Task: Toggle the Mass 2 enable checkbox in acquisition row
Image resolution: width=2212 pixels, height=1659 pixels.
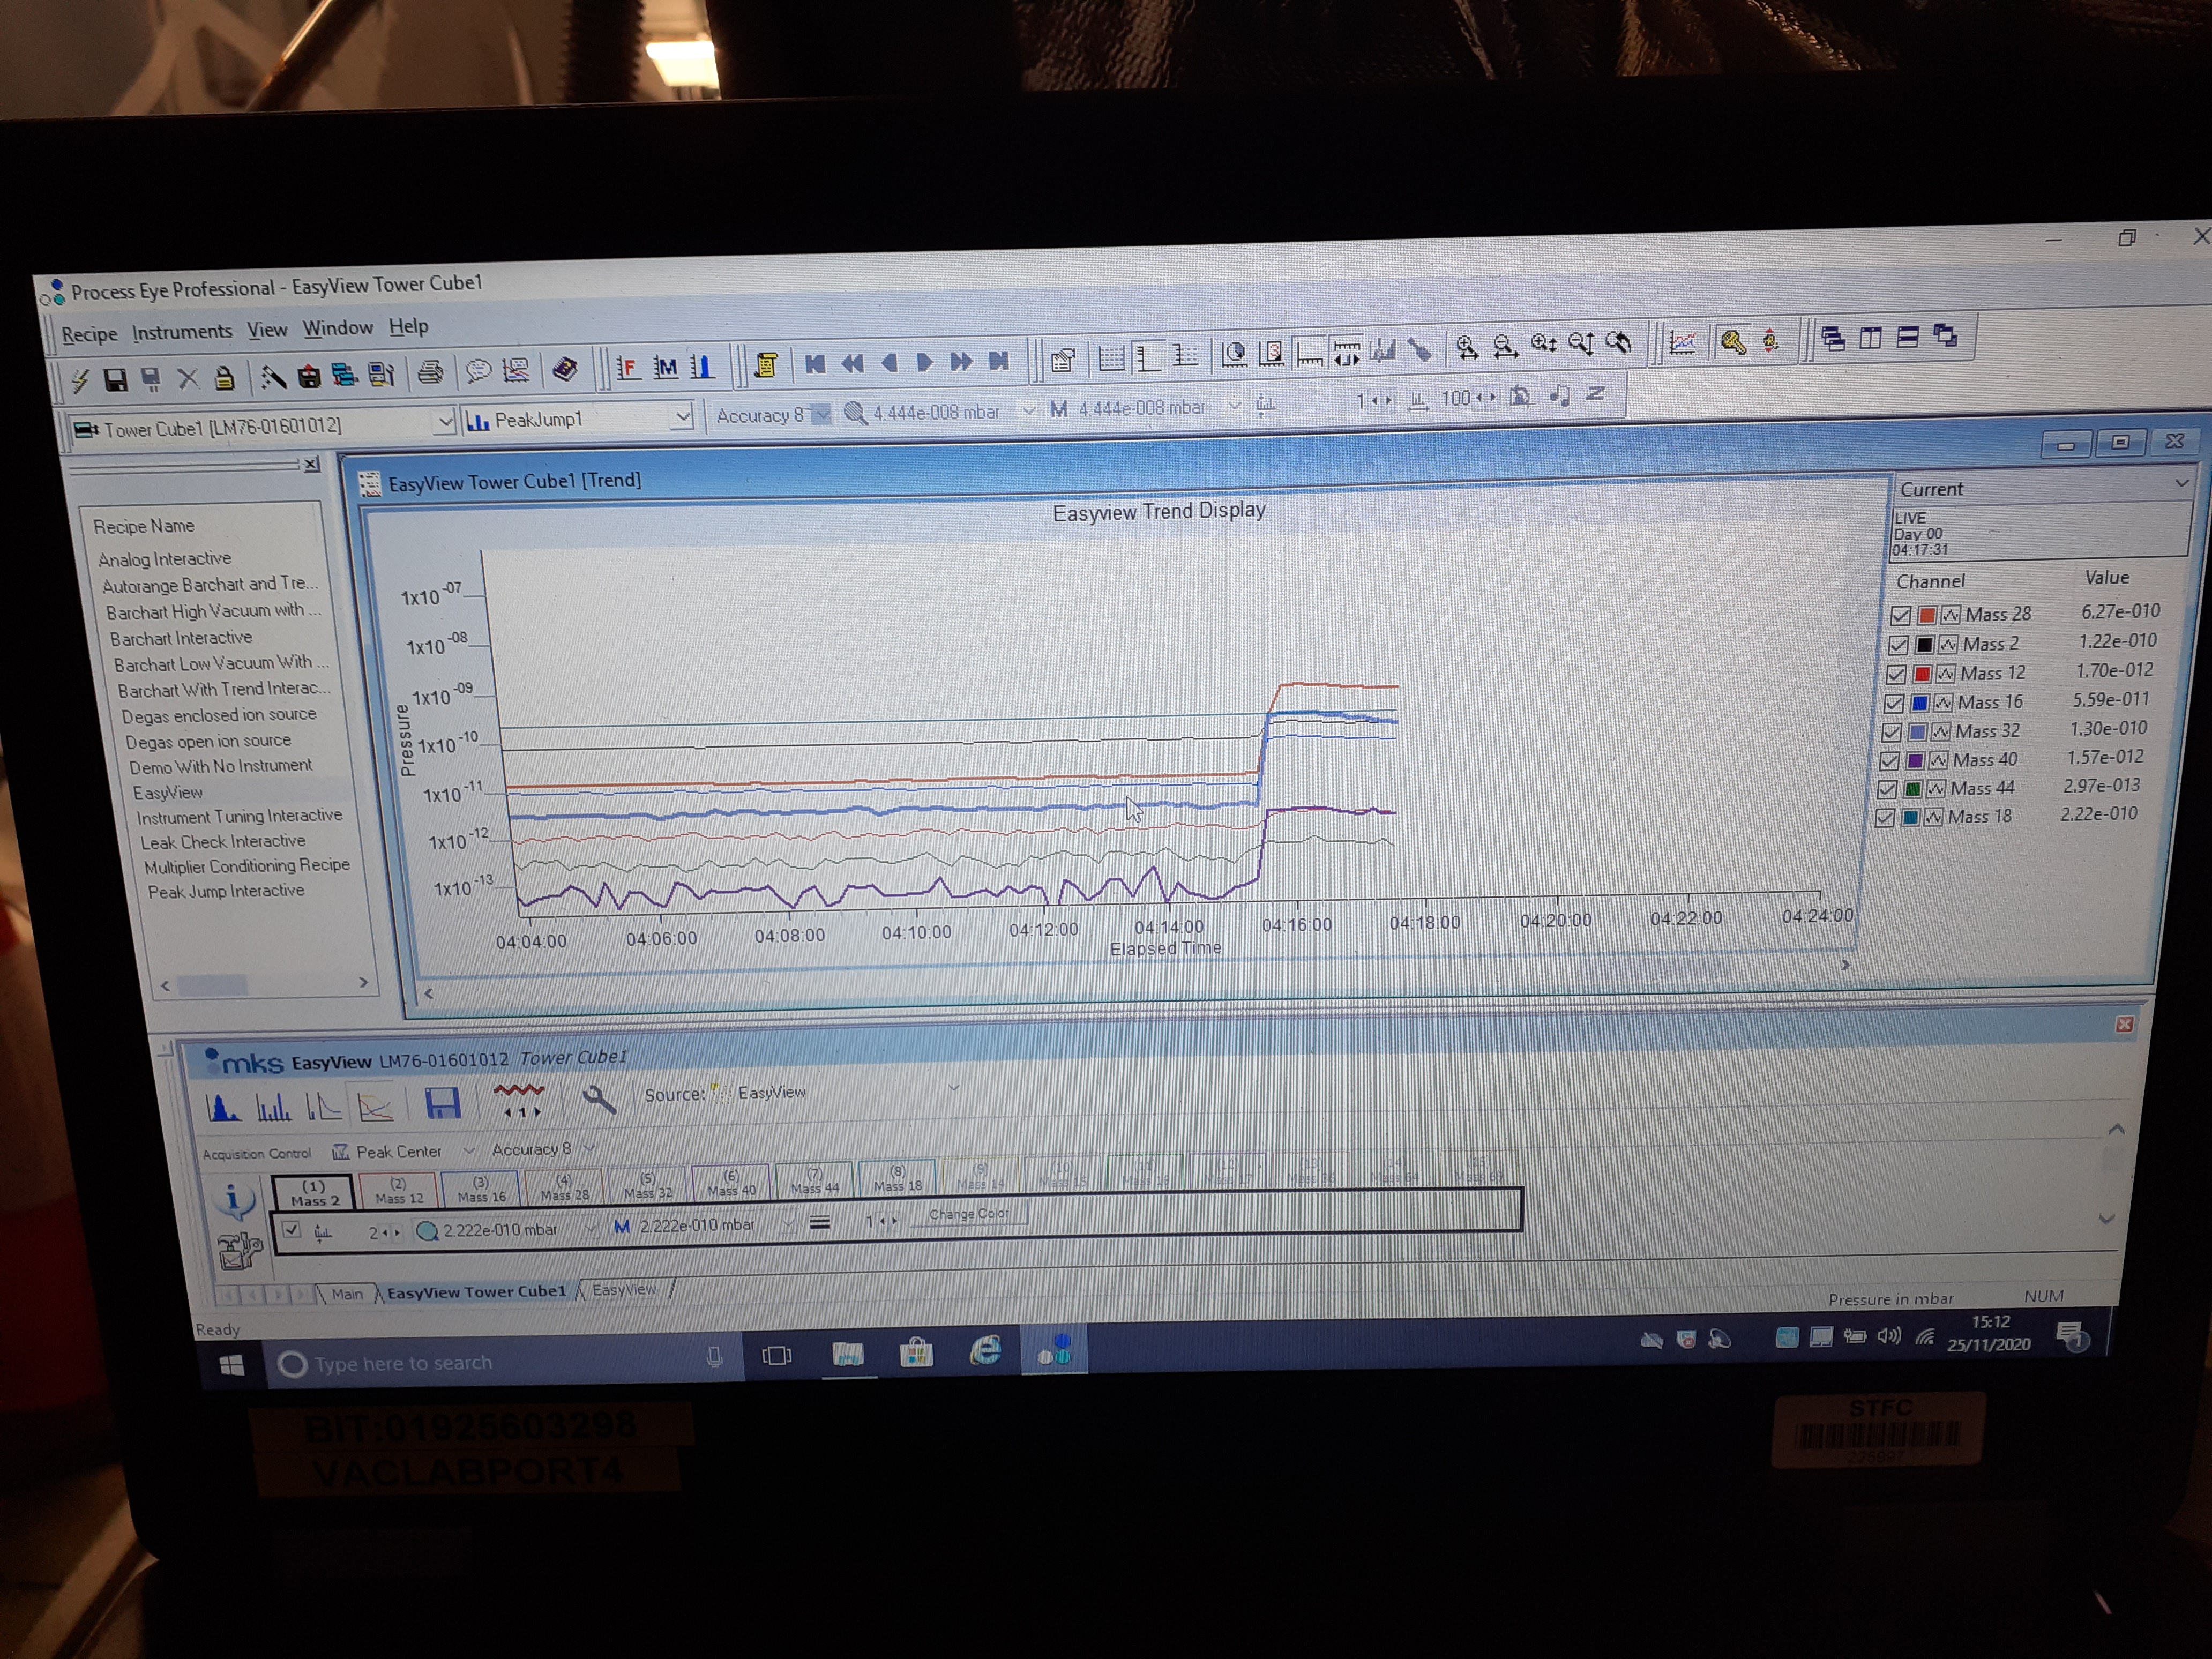Action: pyautogui.click(x=291, y=1230)
